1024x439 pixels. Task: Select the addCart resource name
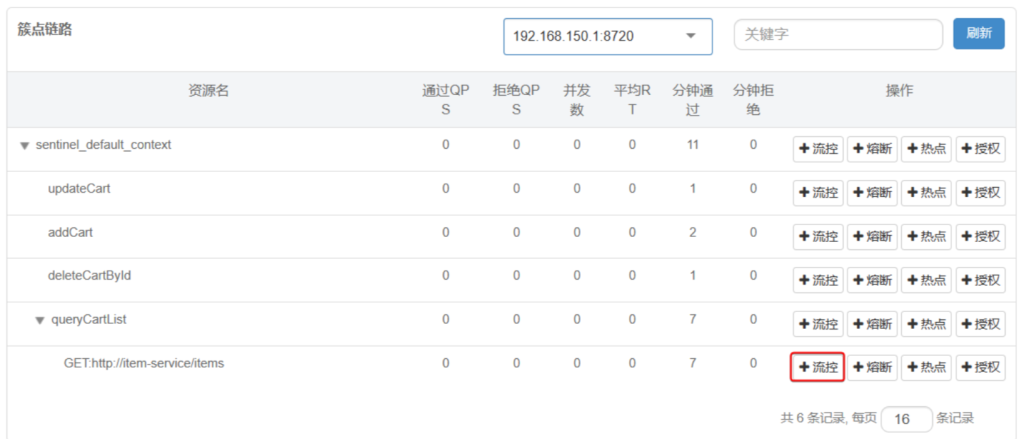click(70, 232)
